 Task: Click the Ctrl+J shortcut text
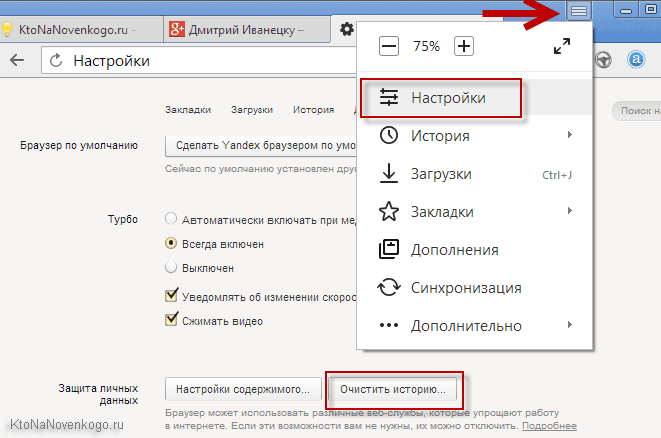pyautogui.click(x=557, y=175)
